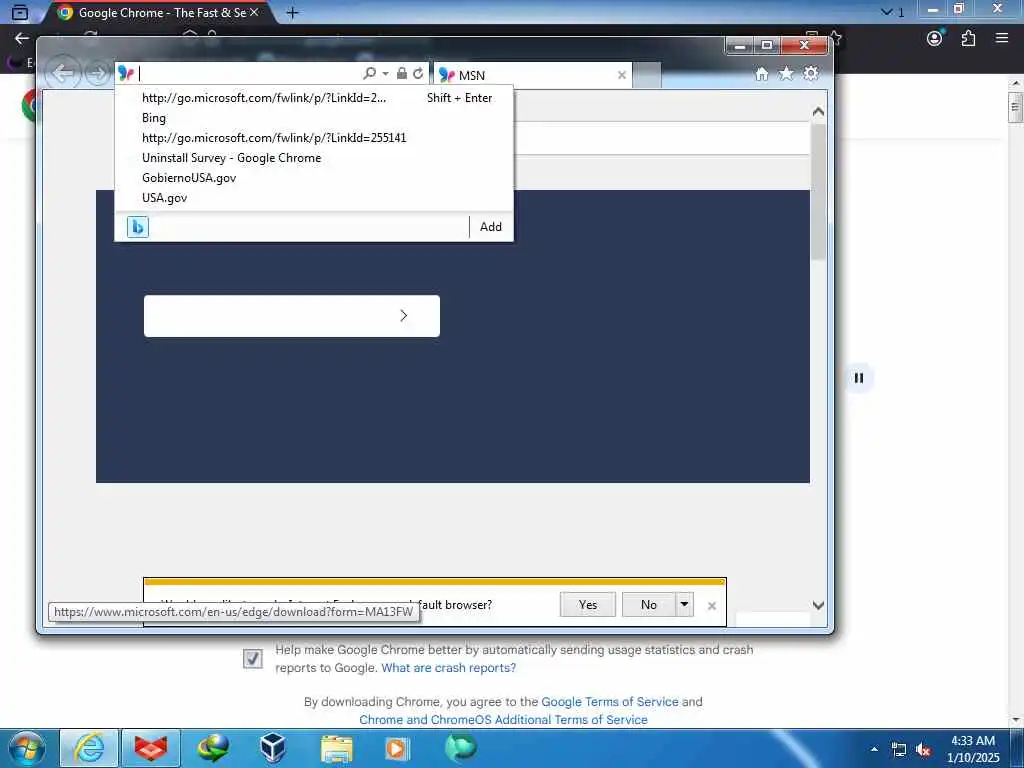Select Google Chrome - The Fast tab
The height and width of the screenshot is (768, 1024).
(157, 12)
